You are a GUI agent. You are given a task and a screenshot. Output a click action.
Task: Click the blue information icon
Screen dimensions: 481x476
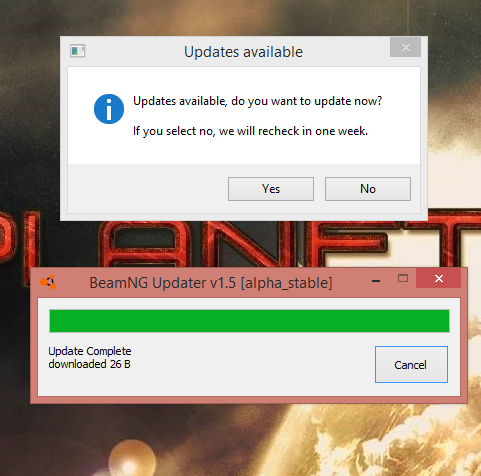[x=109, y=109]
